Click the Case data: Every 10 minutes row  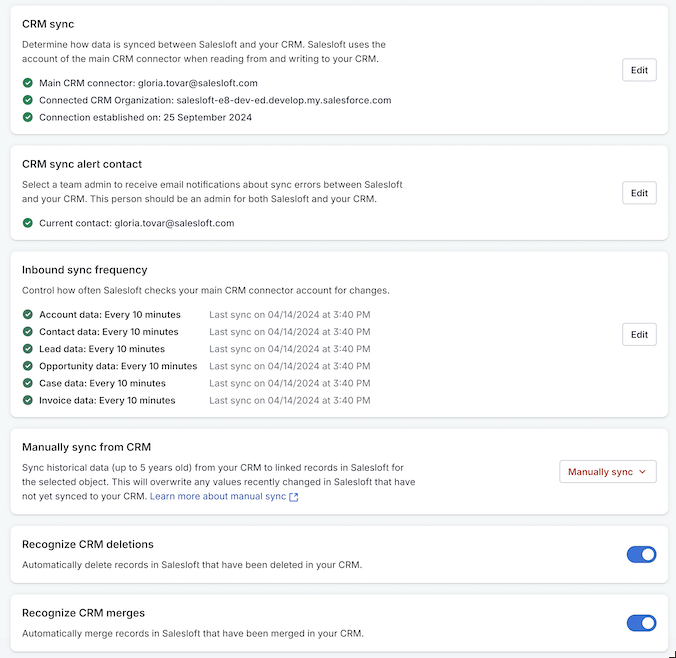102,384
